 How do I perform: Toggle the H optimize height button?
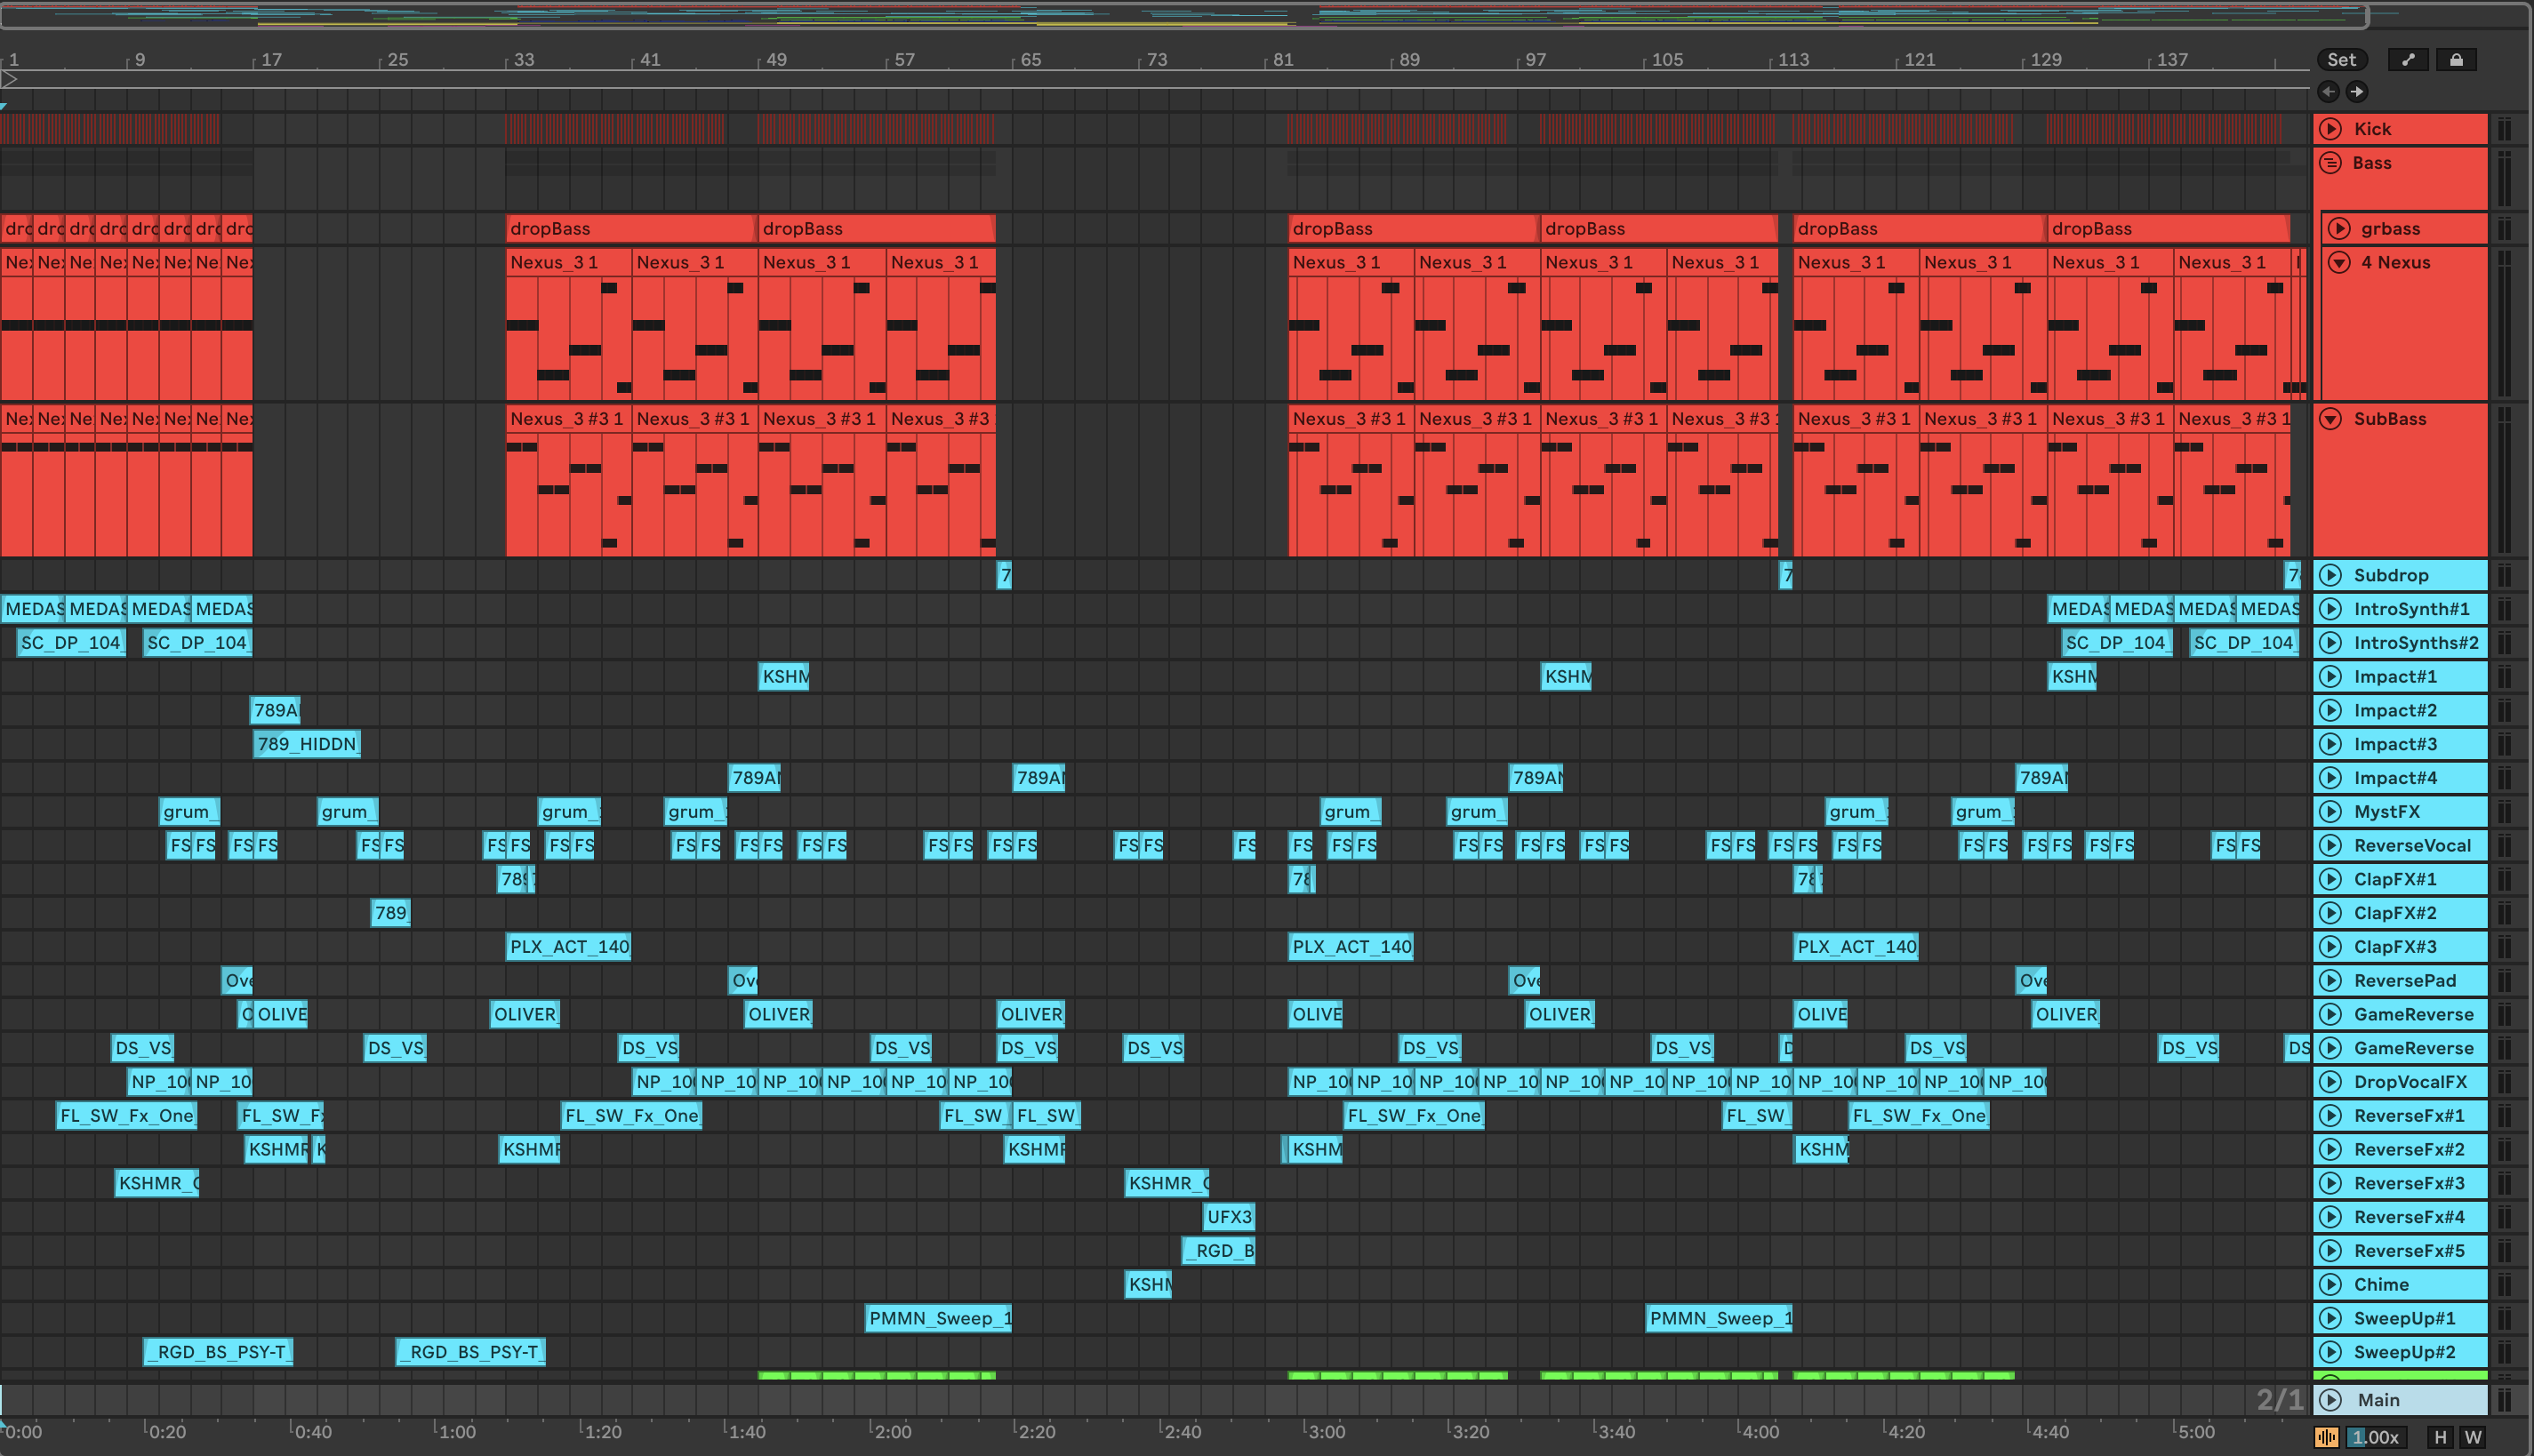2440,1437
